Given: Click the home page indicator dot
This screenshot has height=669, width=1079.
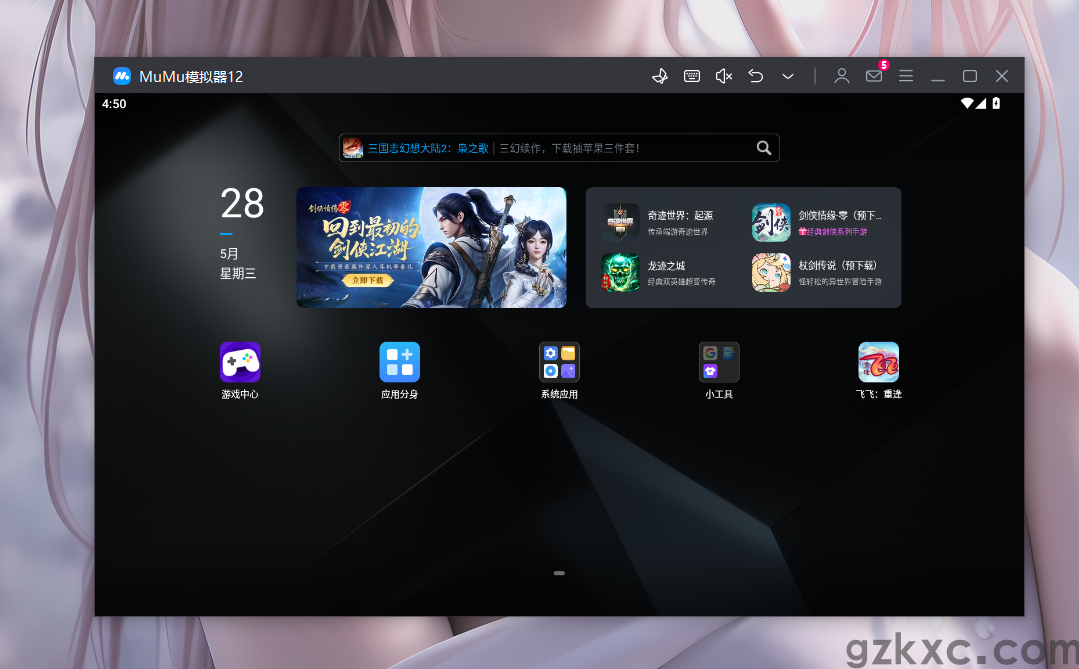Looking at the screenshot, I should click(x=559, y=573).
